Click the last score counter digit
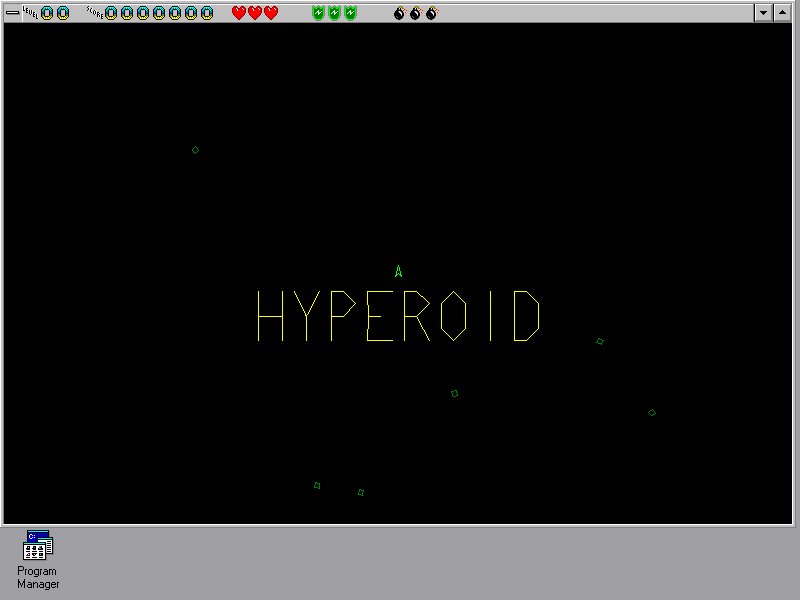Image resolution: width=800 pixels, height=600 pixels. click(207, 13)
